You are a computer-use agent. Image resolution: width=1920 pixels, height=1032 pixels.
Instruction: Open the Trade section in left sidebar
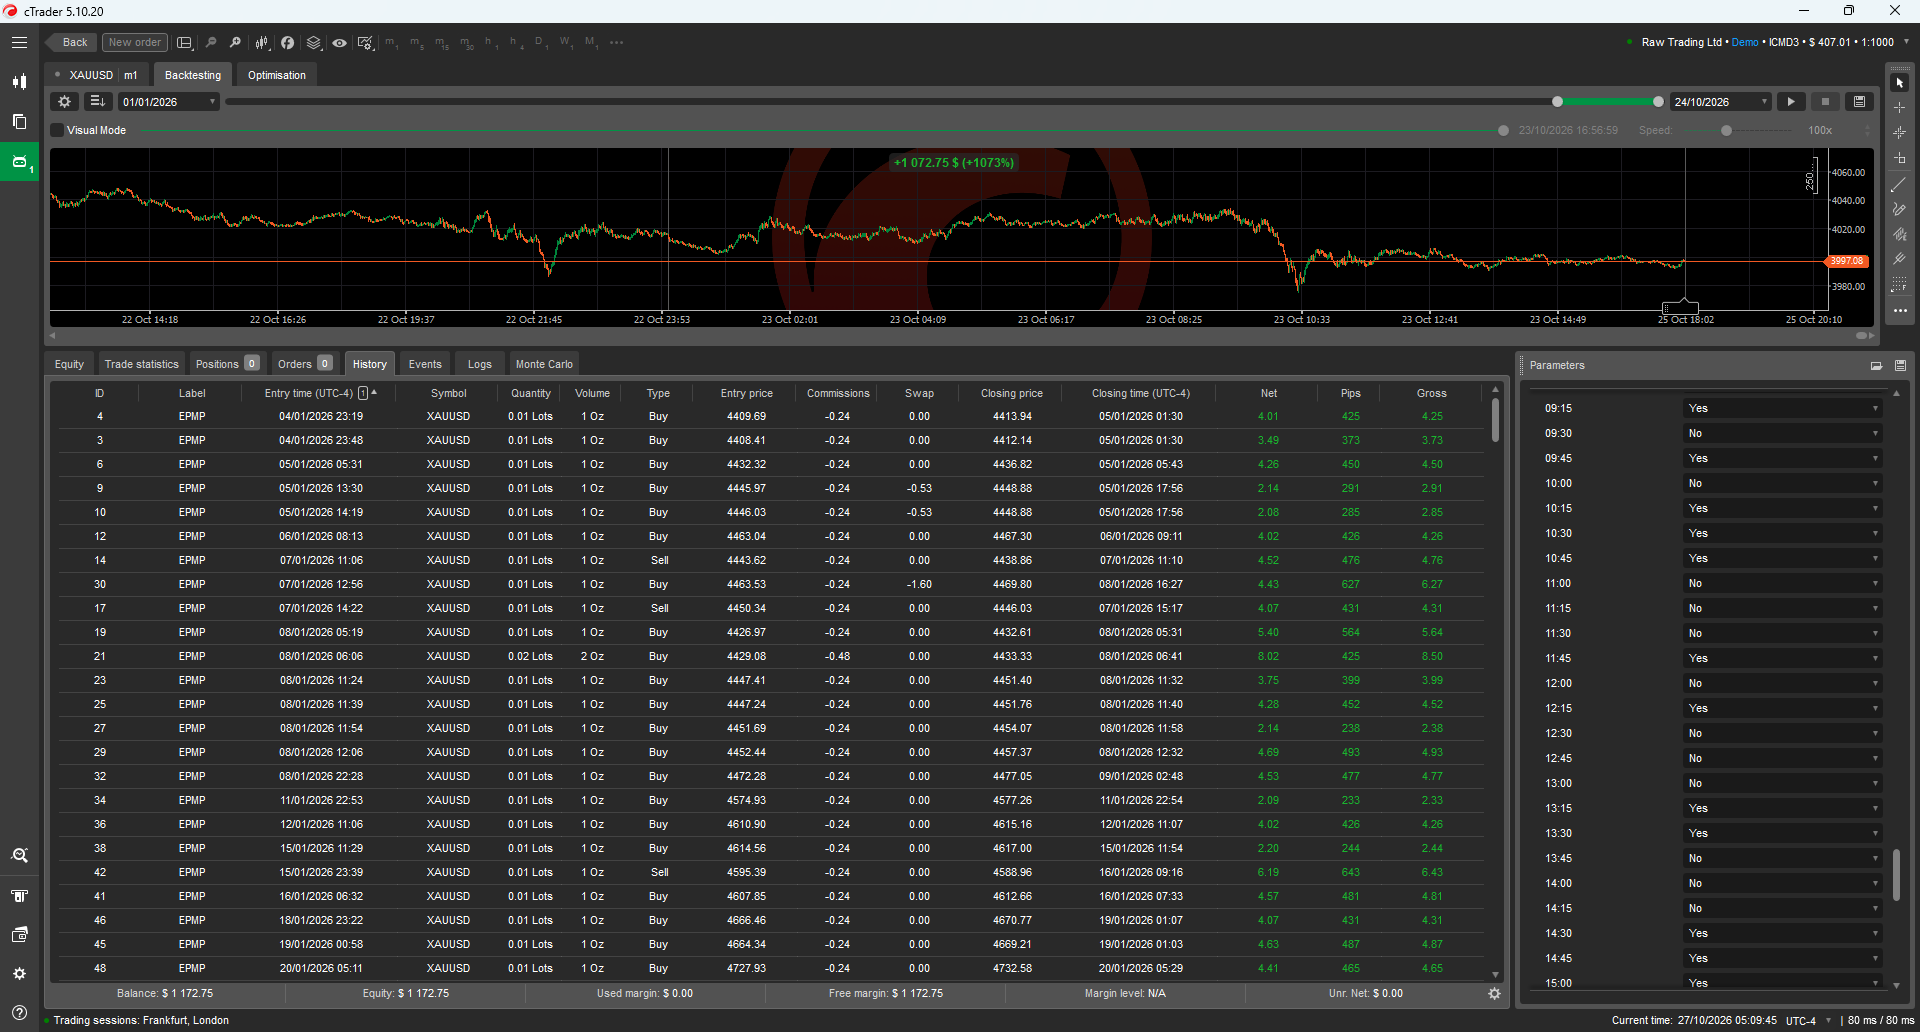[19, 82]
